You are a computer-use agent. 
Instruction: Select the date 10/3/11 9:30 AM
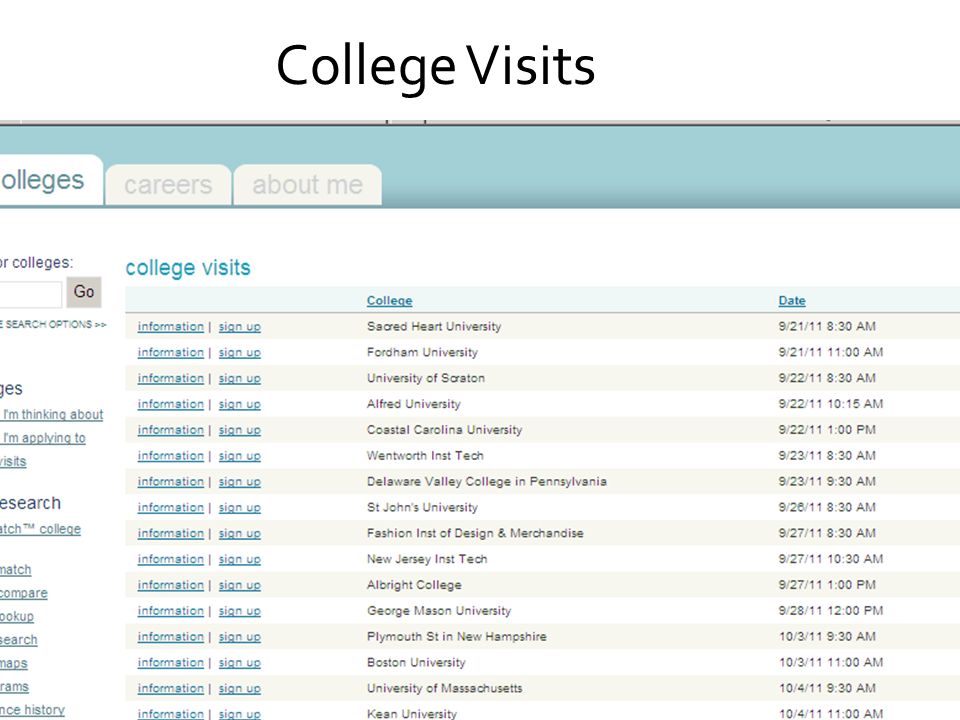click(827, 636)
